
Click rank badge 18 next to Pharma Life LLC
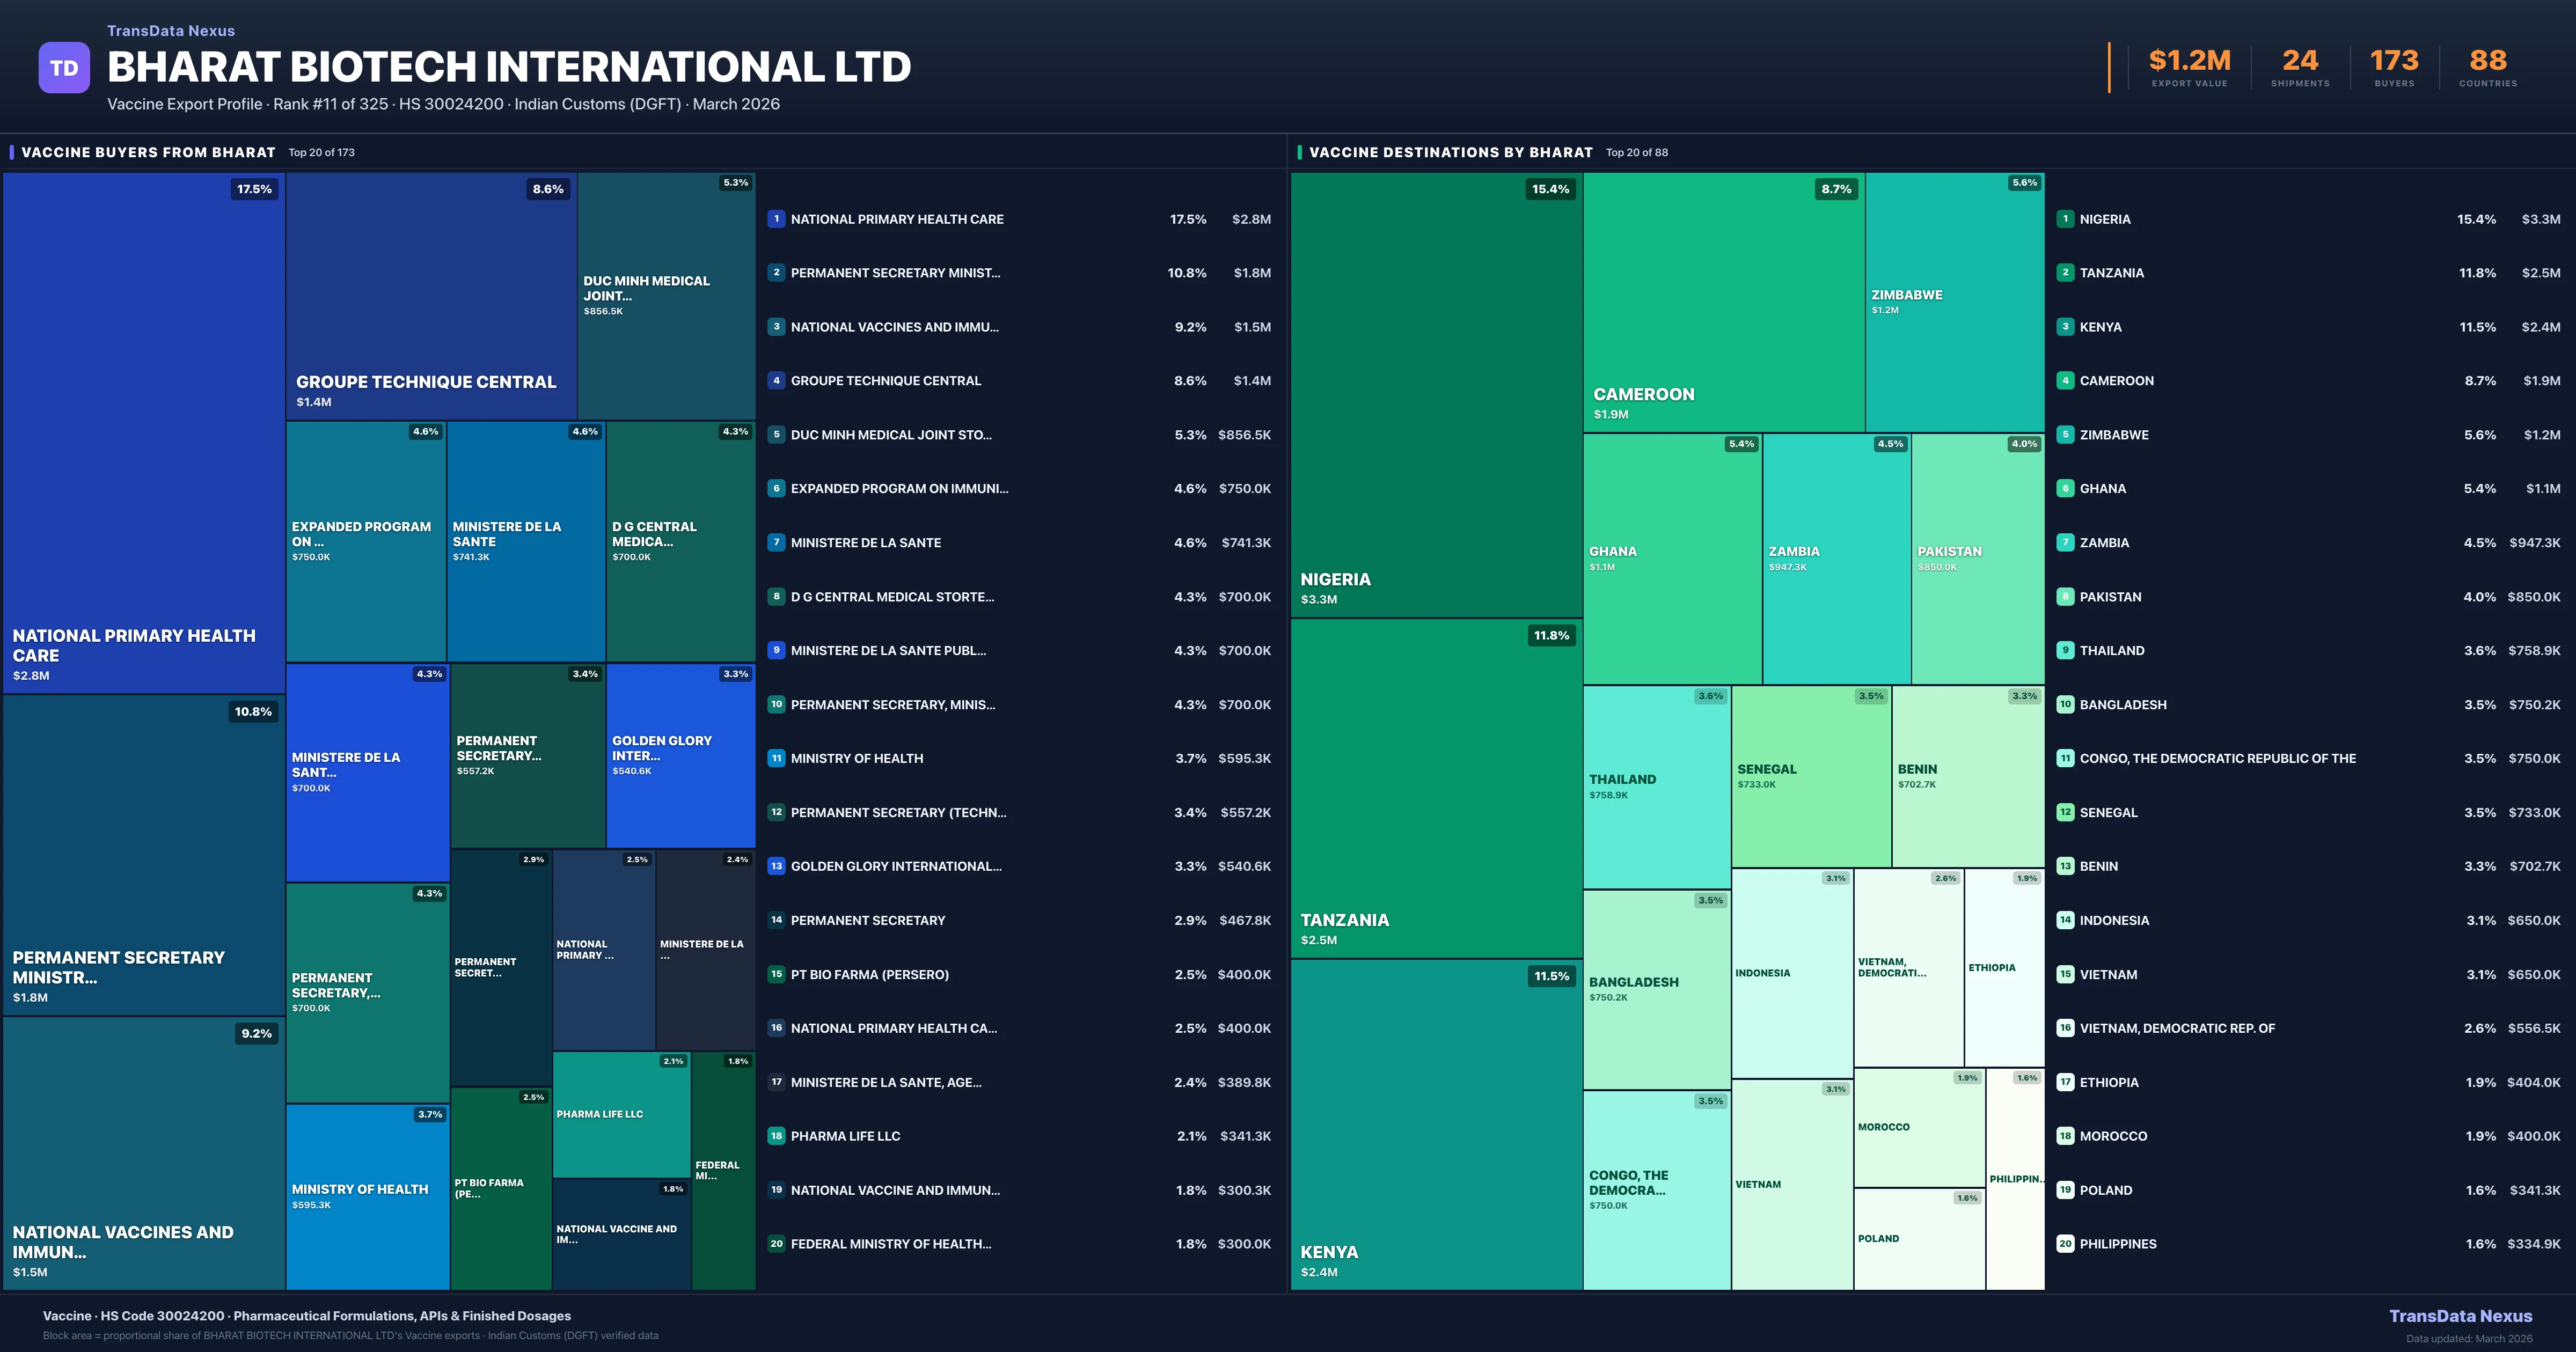(x=776, y=1136)
